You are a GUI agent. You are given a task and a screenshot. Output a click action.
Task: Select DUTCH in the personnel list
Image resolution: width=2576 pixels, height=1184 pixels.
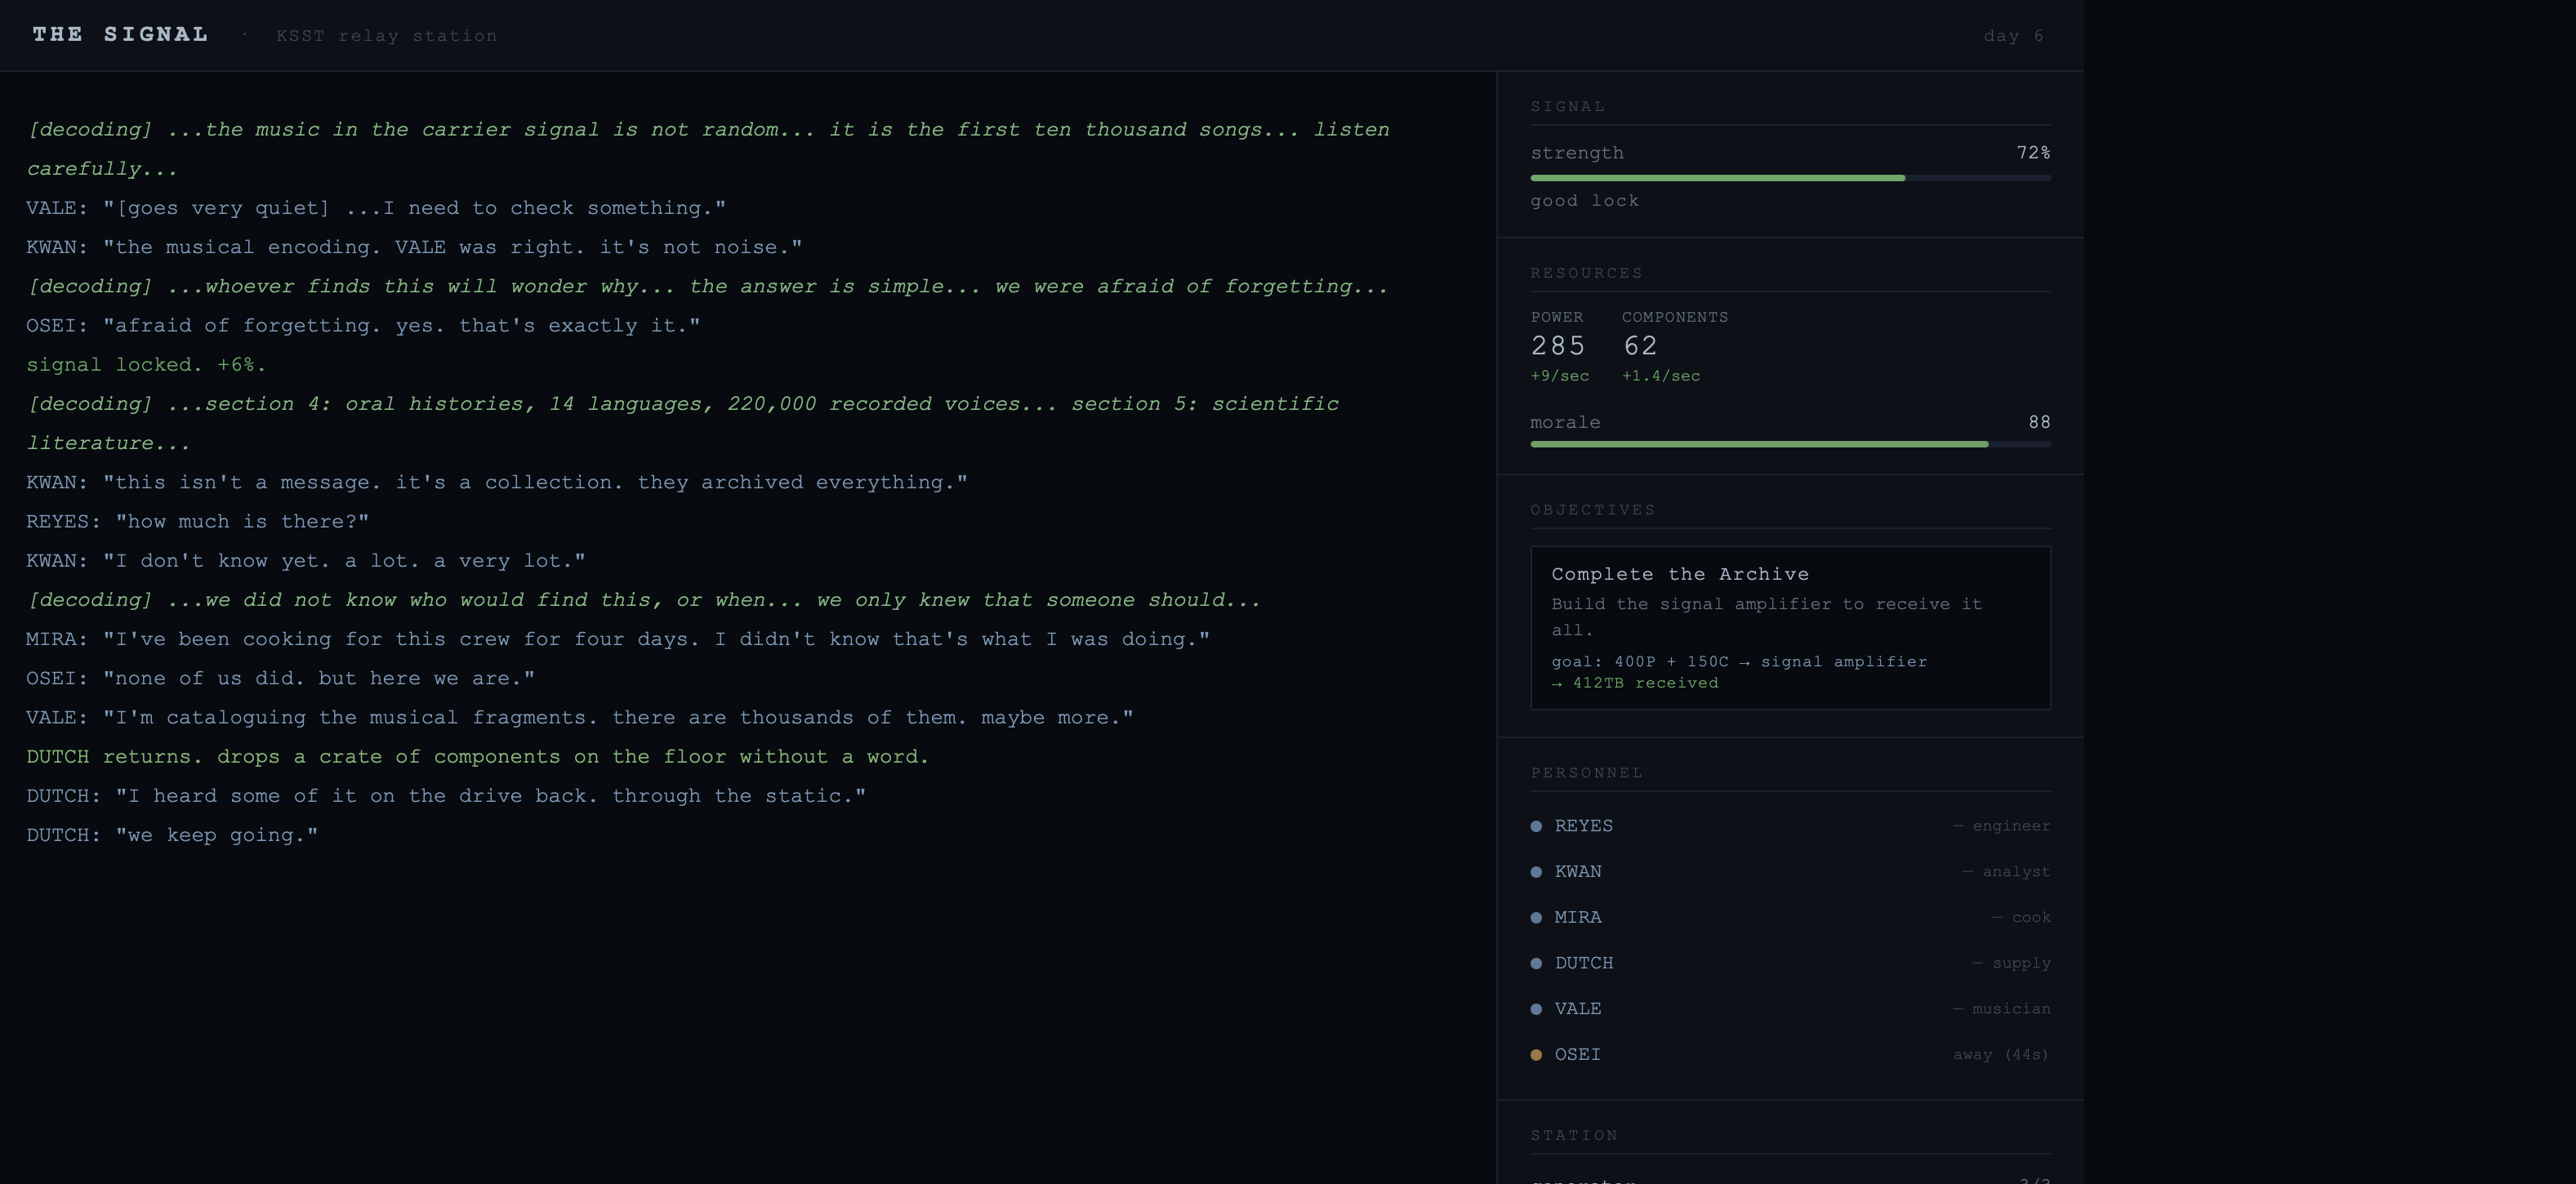[1790, 964]
